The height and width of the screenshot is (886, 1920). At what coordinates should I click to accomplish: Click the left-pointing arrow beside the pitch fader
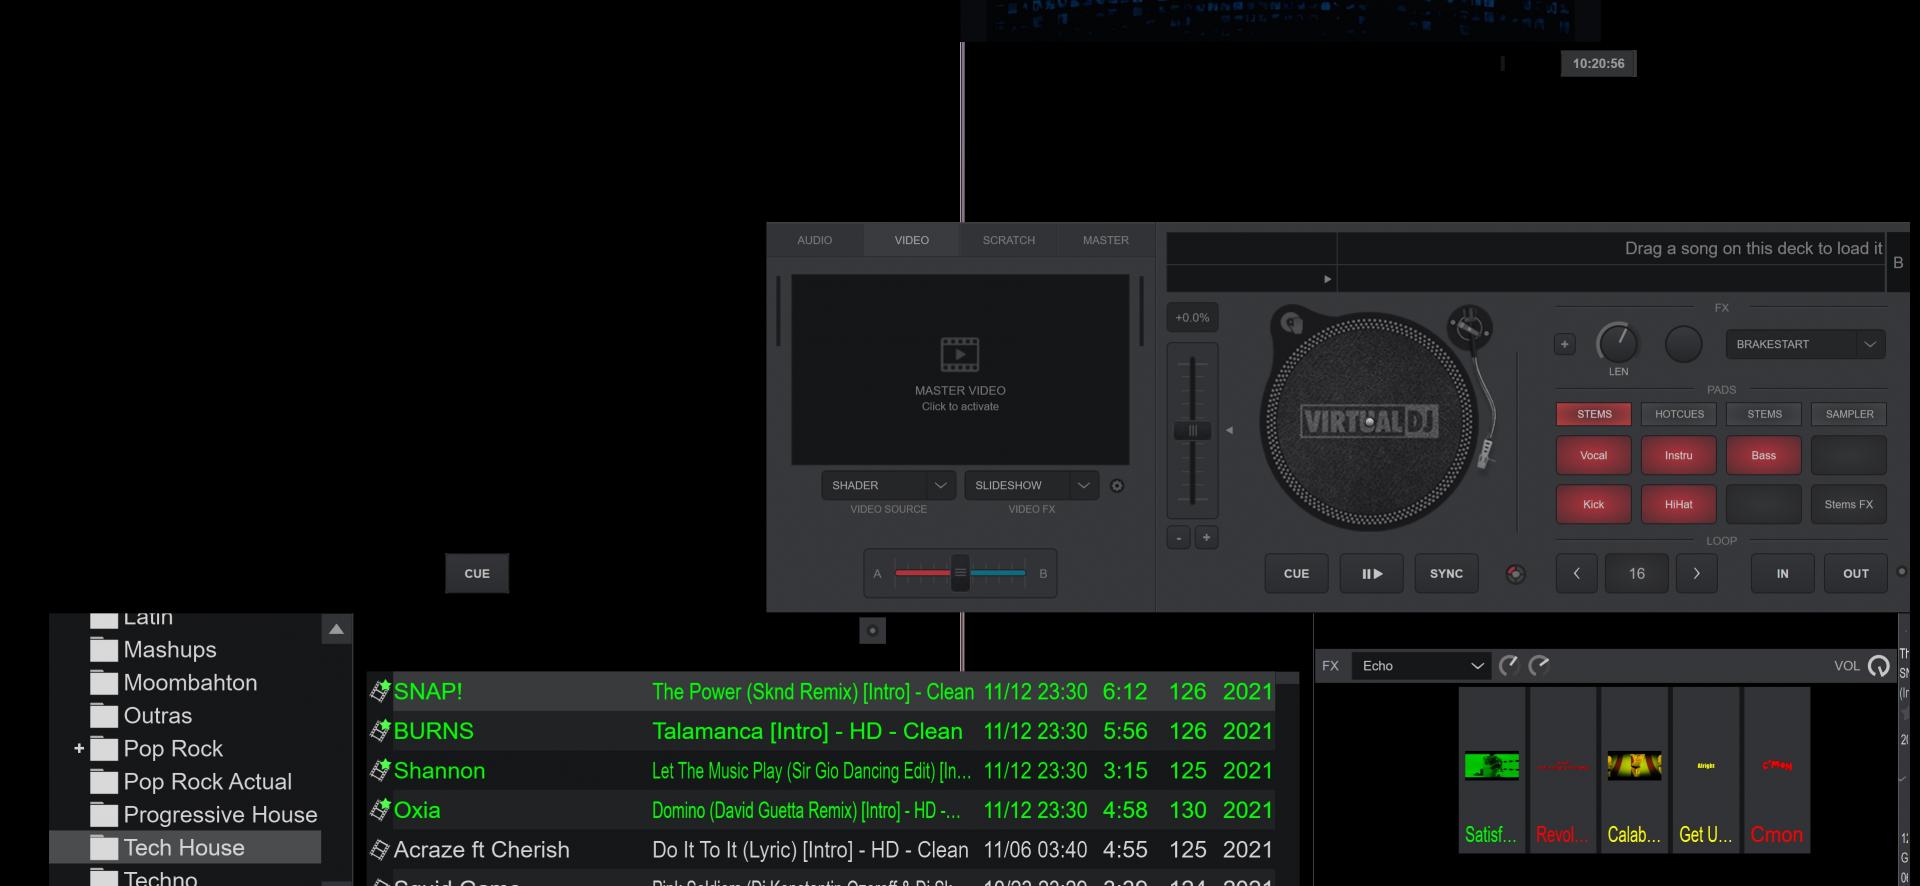[1229, 431]
